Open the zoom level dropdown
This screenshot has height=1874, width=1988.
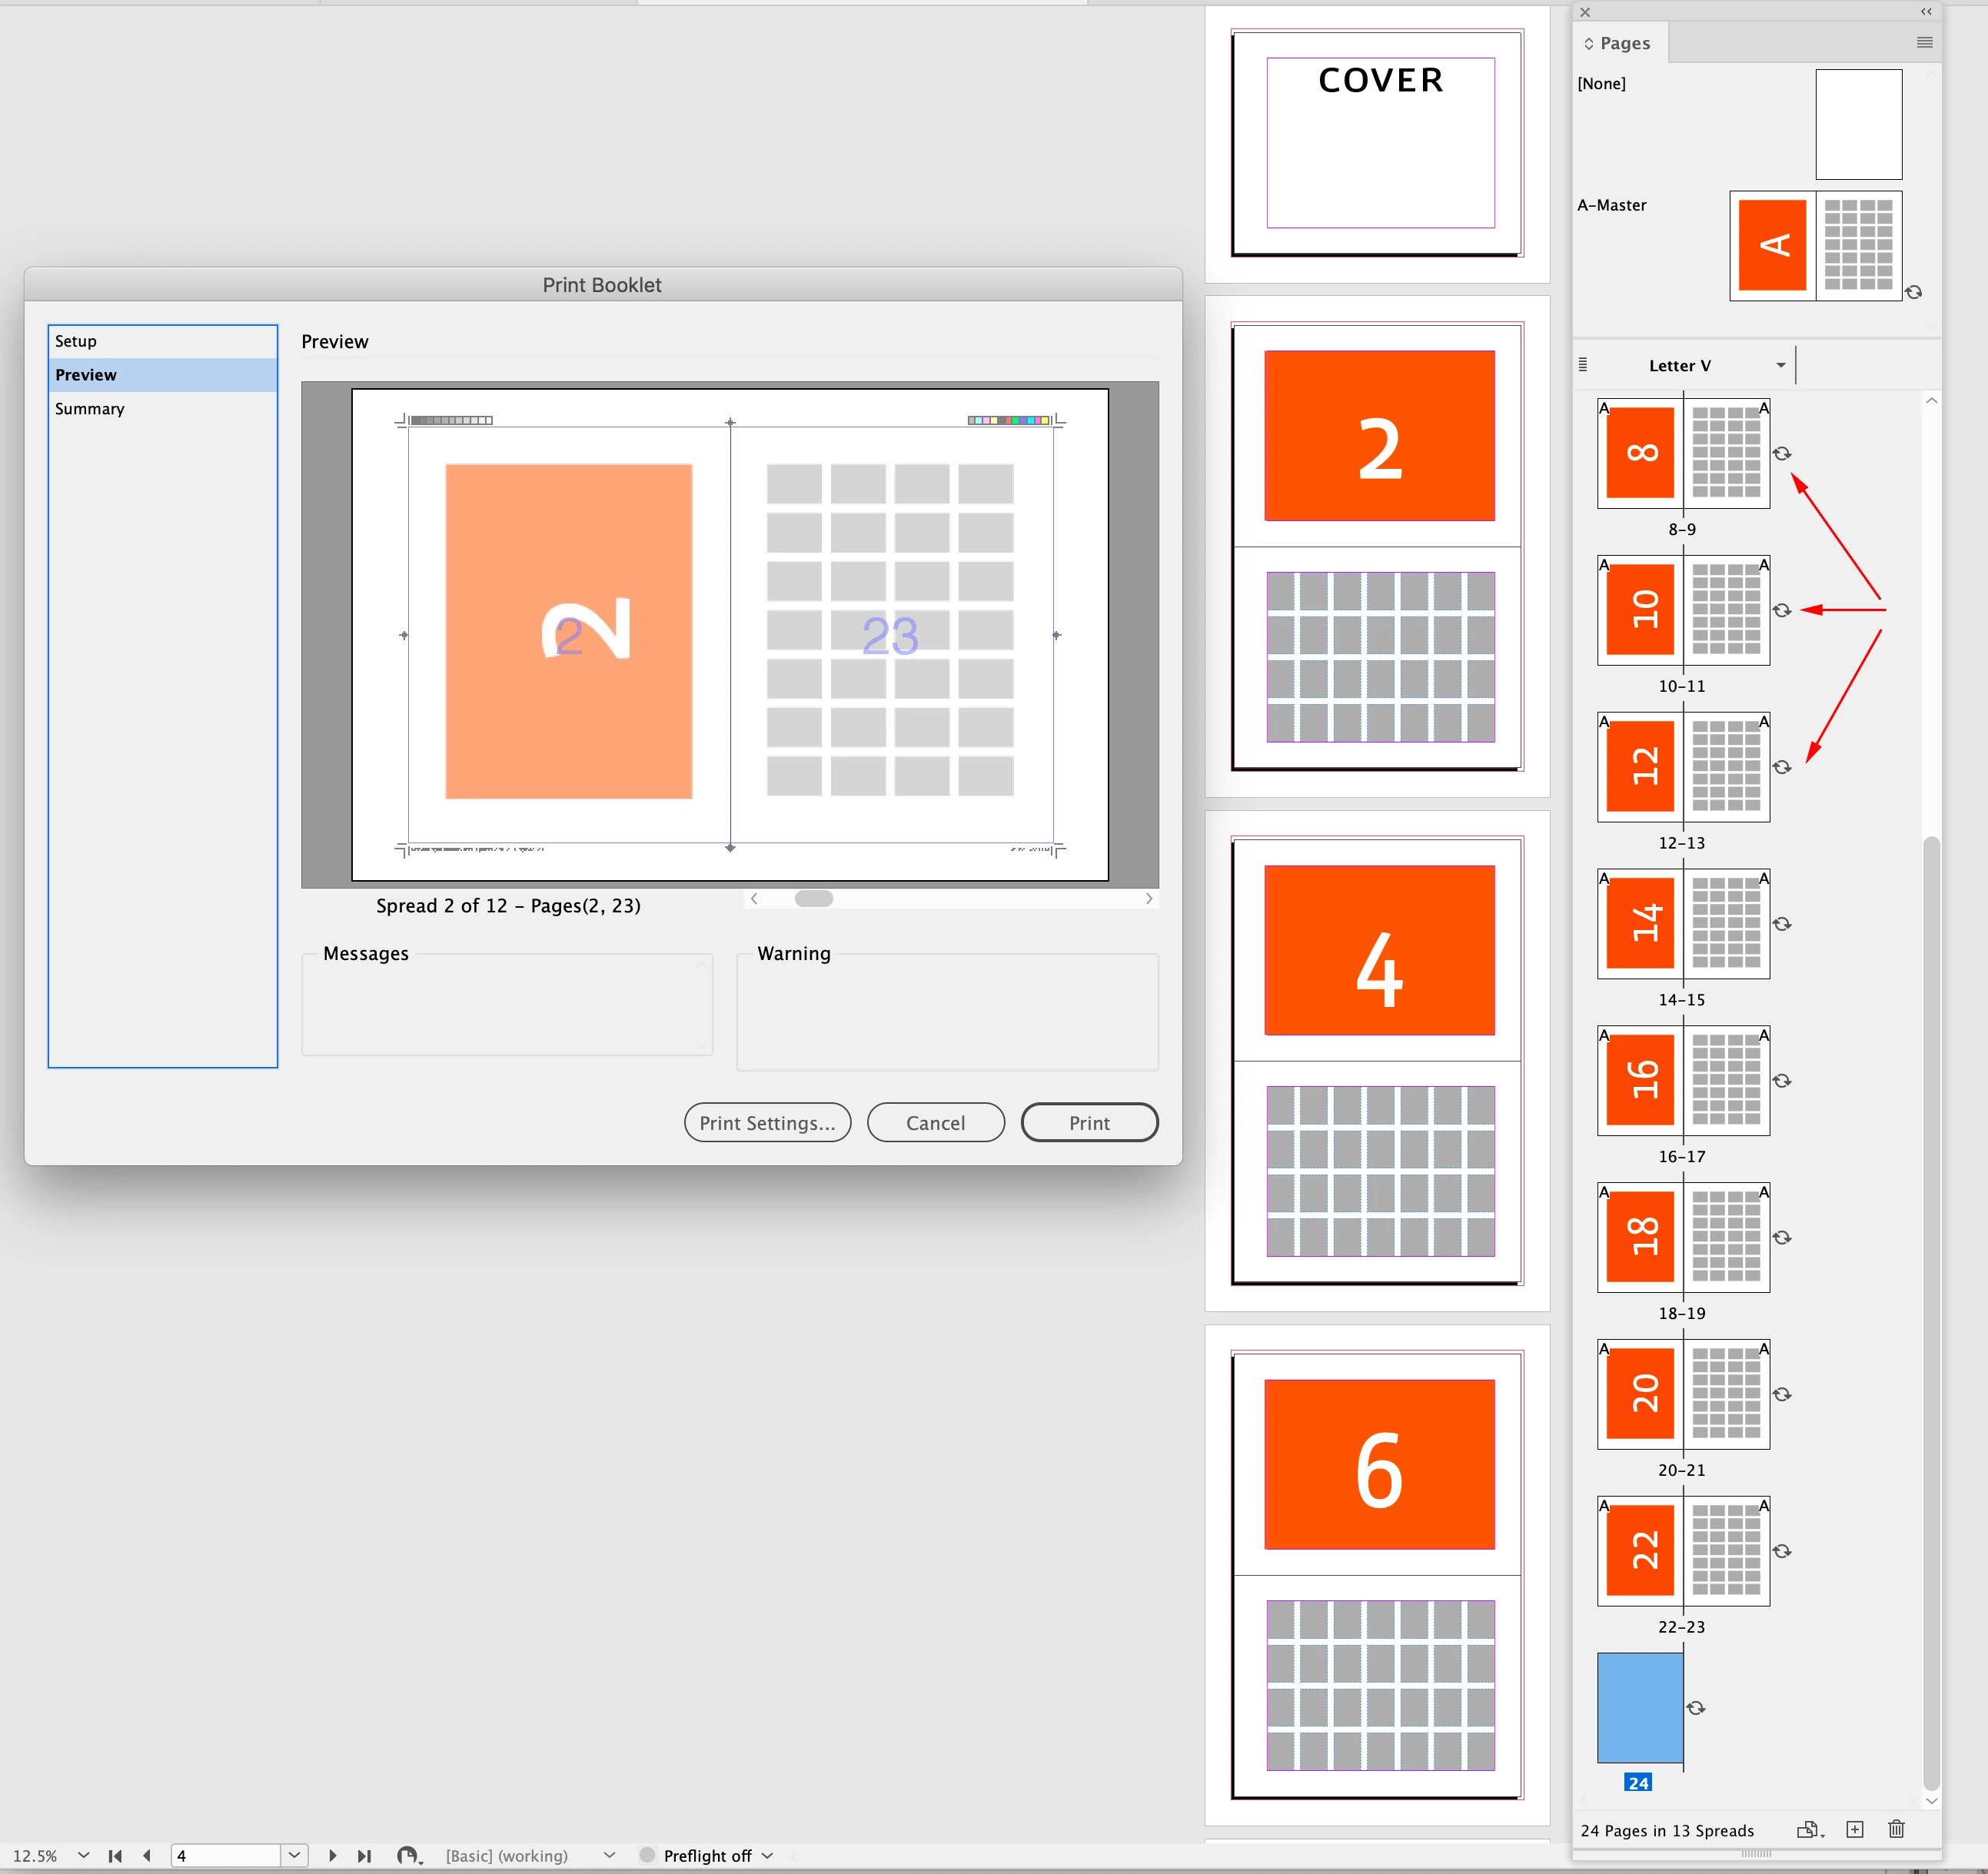click(84, 1855)
